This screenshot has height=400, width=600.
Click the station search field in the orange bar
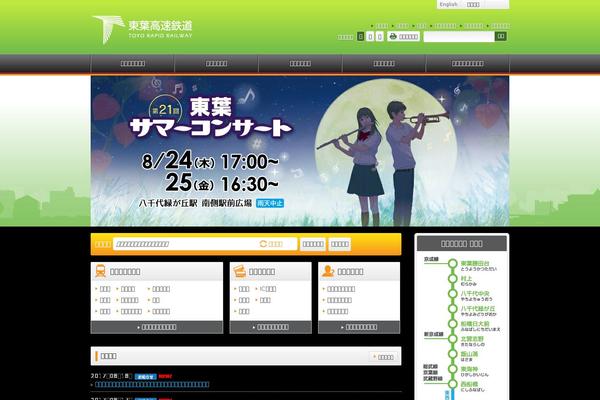[205, 244]
